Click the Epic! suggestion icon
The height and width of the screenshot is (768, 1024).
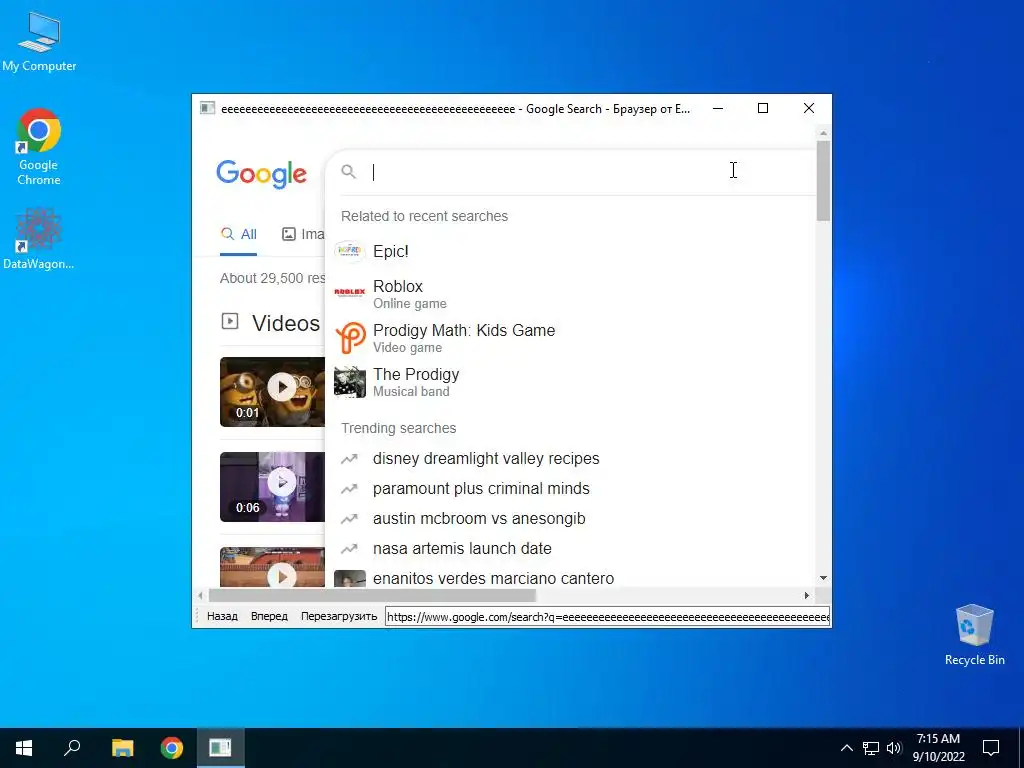(349, 251)
